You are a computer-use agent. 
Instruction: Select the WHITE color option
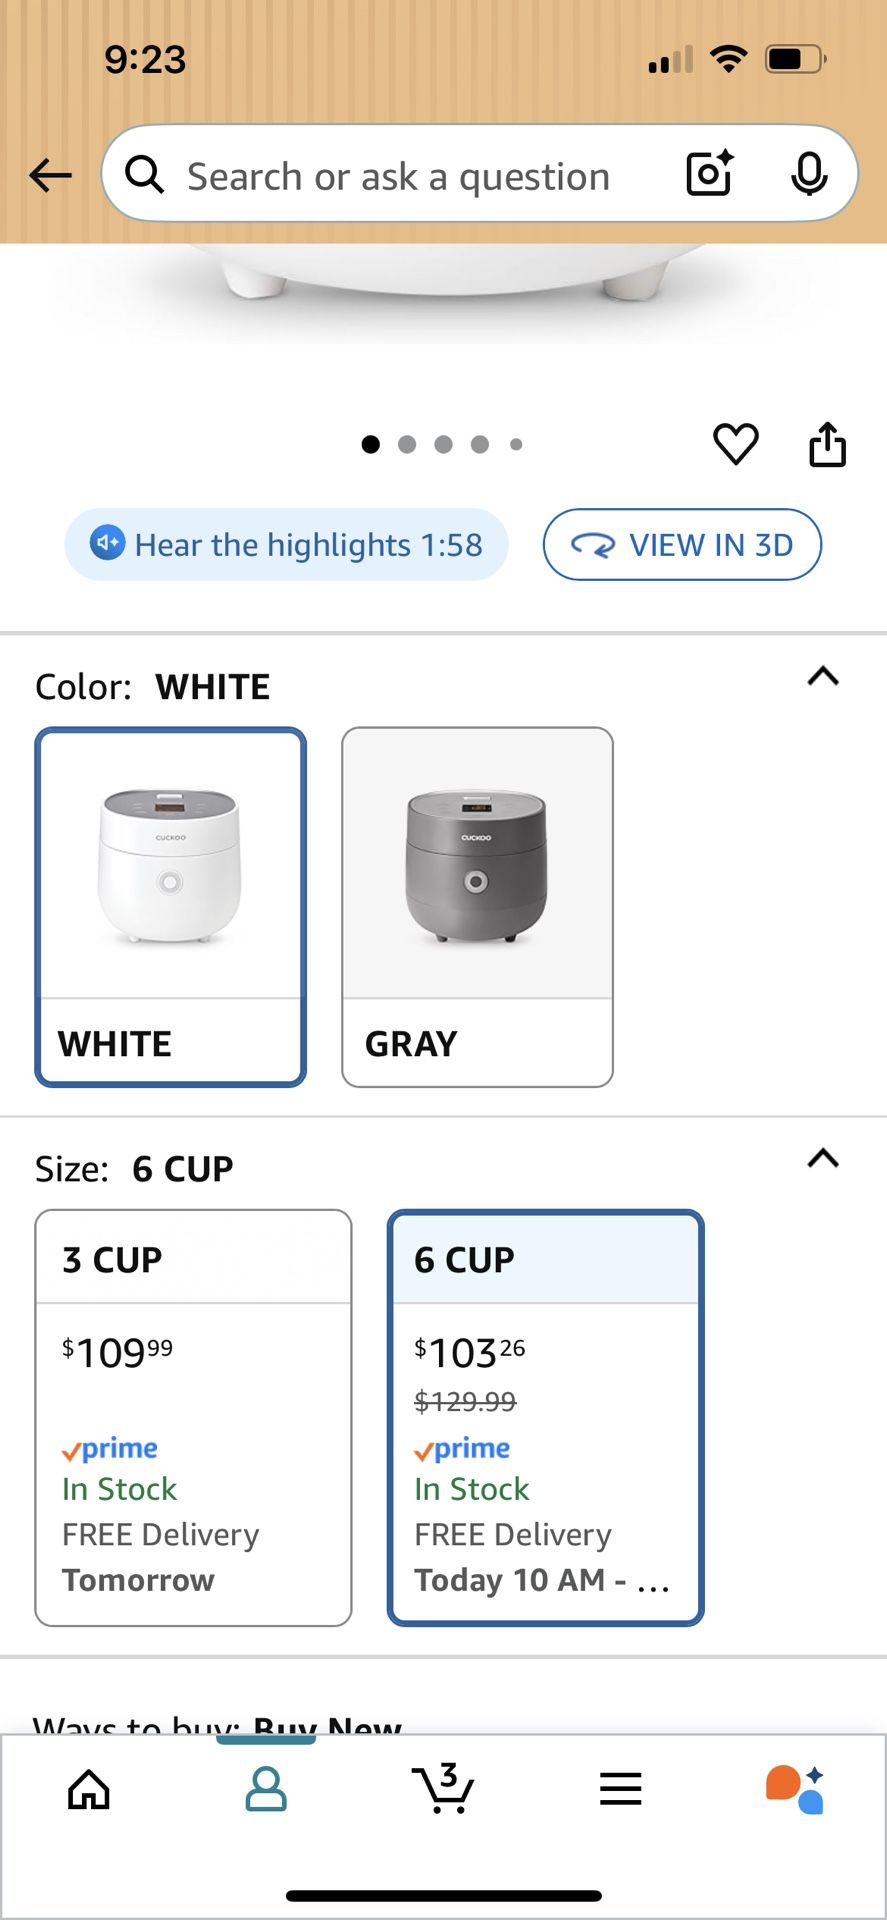171,906
